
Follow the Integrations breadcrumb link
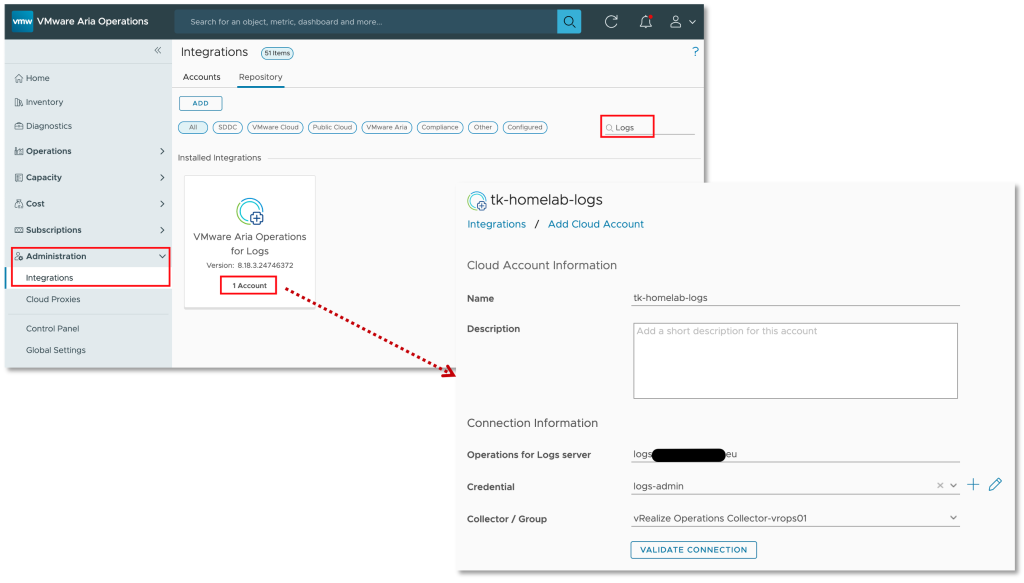(496, 224)
